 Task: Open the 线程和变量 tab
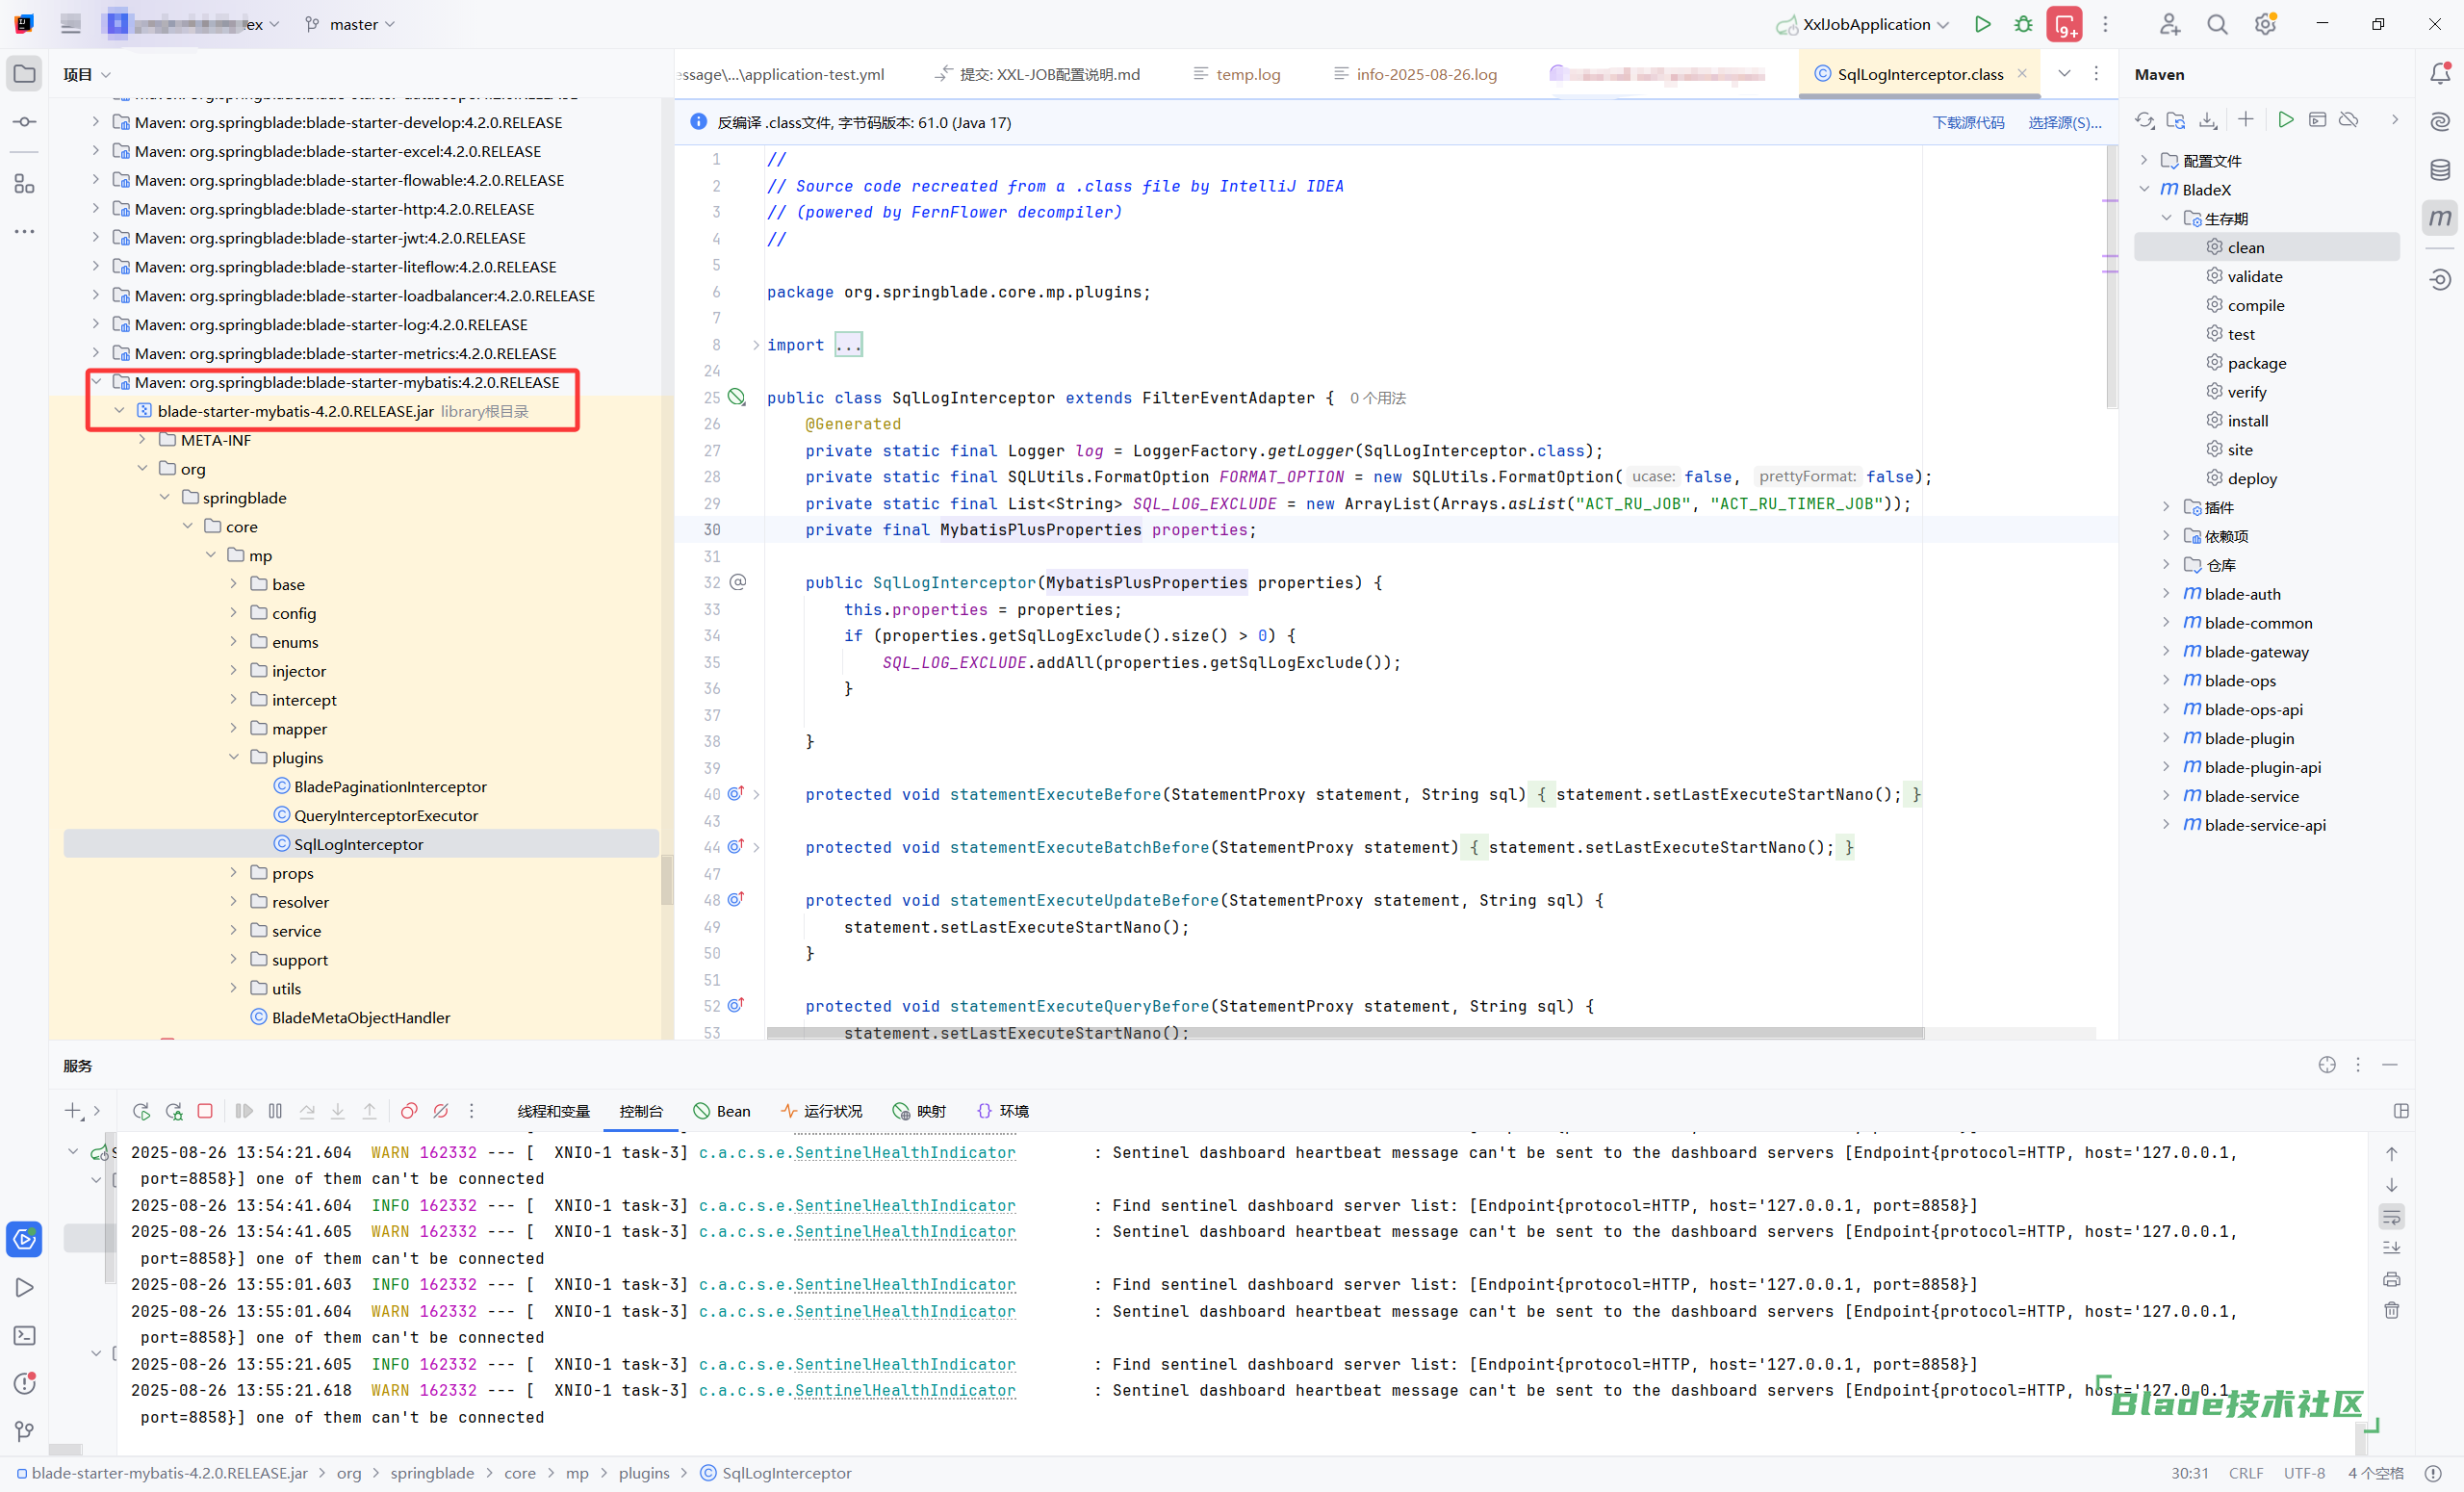554,1111
